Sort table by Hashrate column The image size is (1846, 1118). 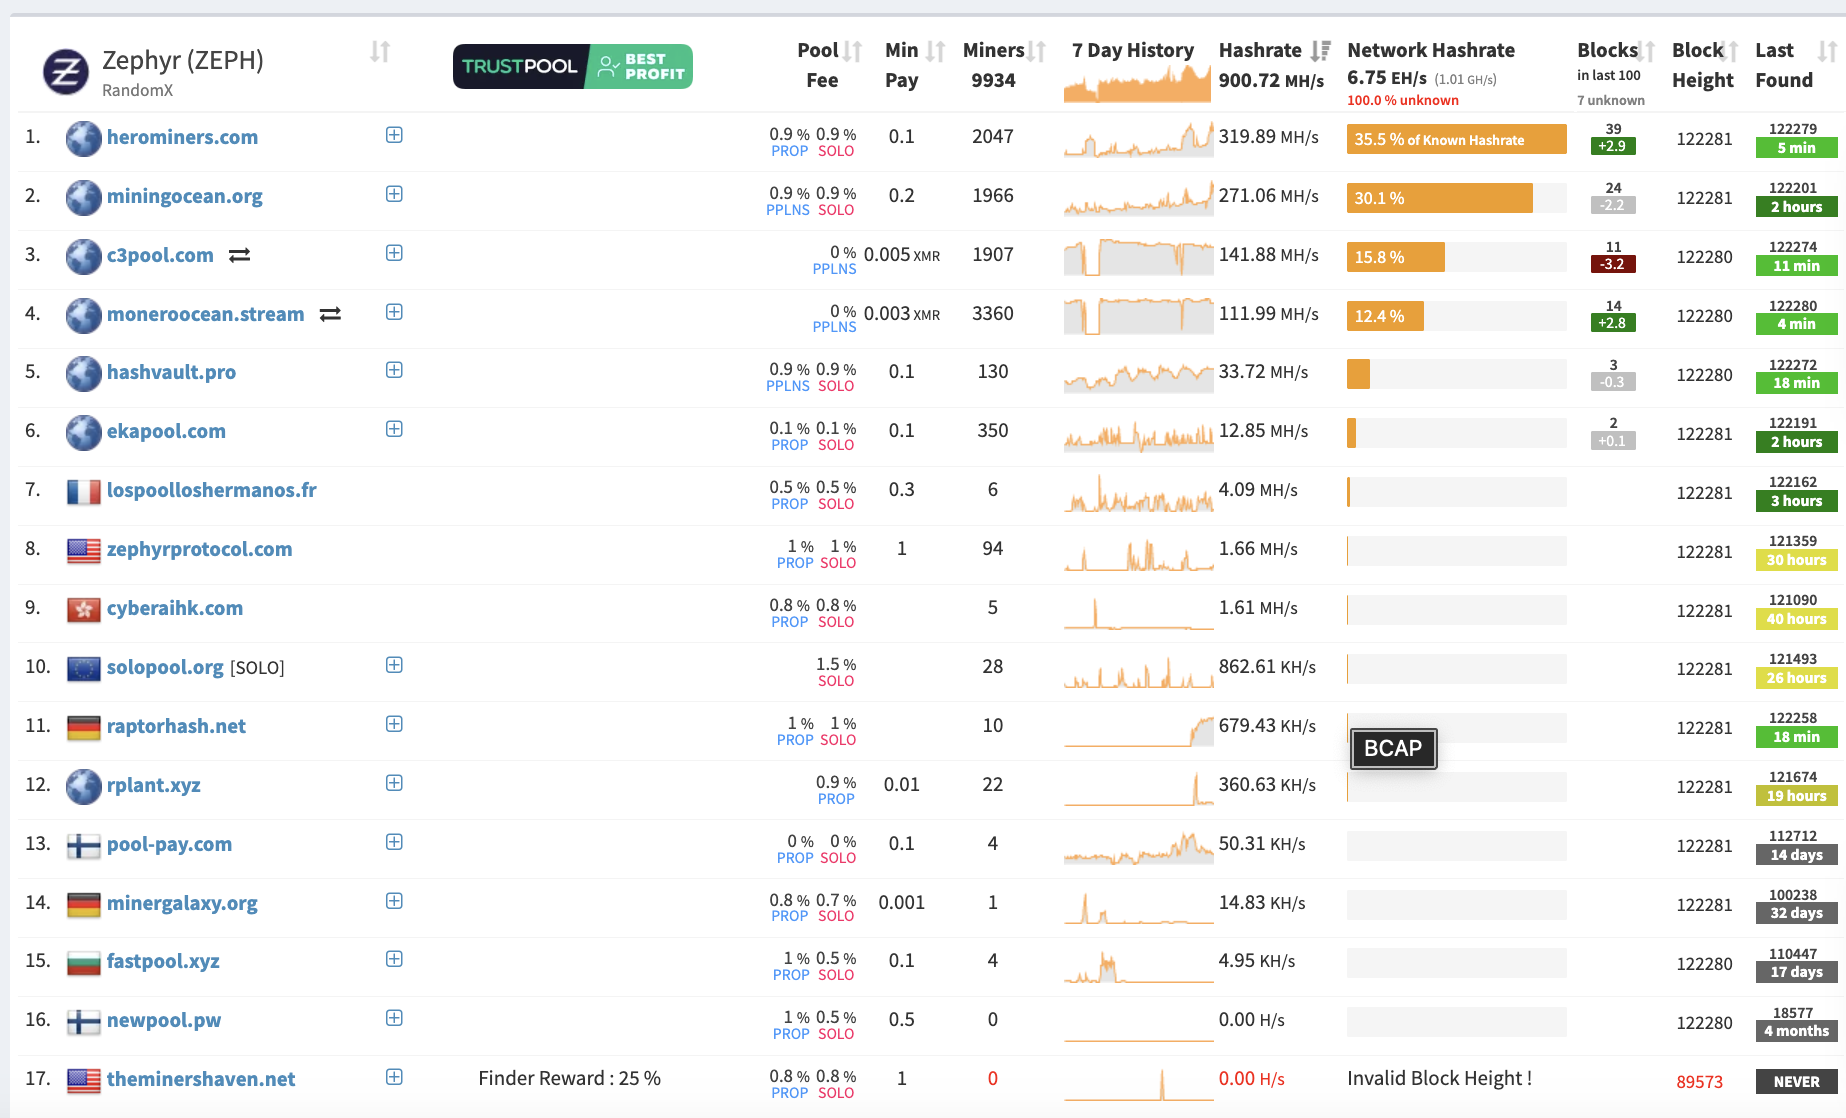[1320, 51]
